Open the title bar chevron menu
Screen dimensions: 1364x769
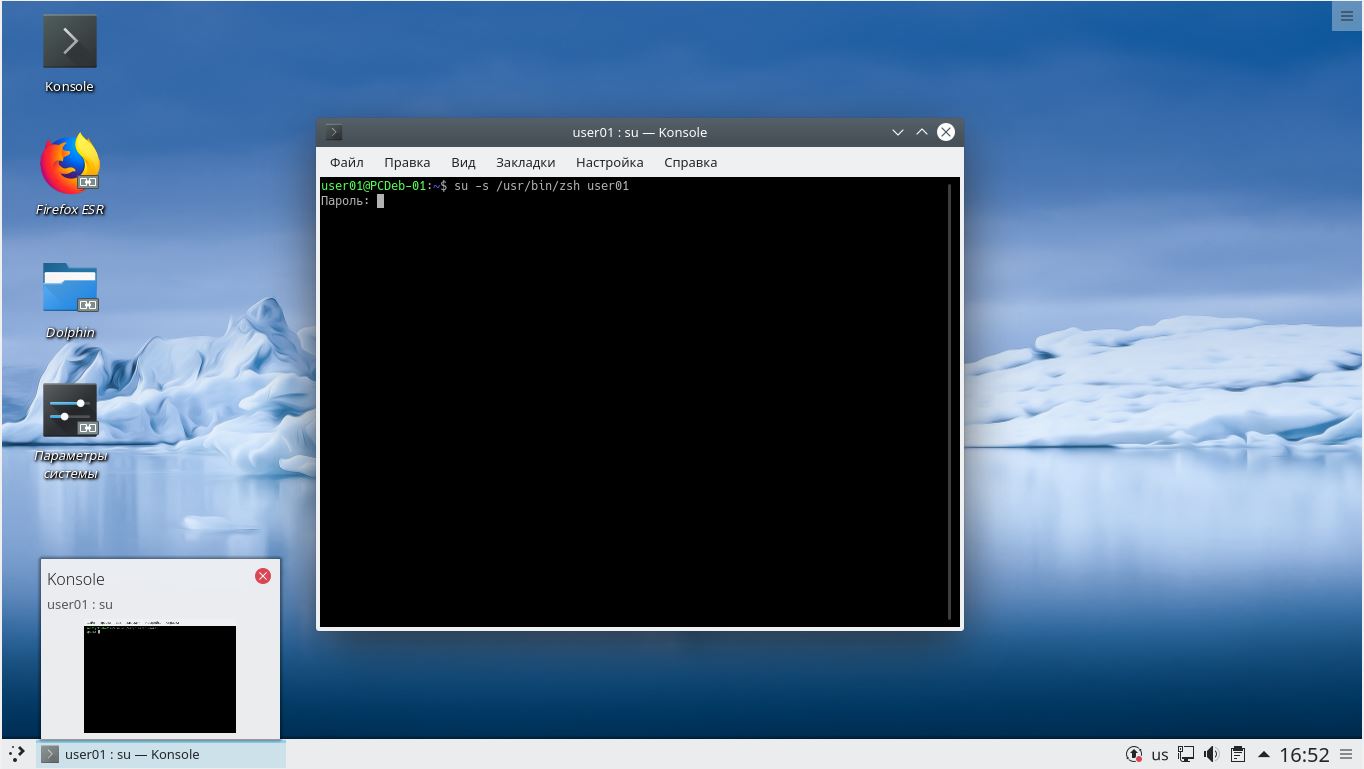coord(897,131)
